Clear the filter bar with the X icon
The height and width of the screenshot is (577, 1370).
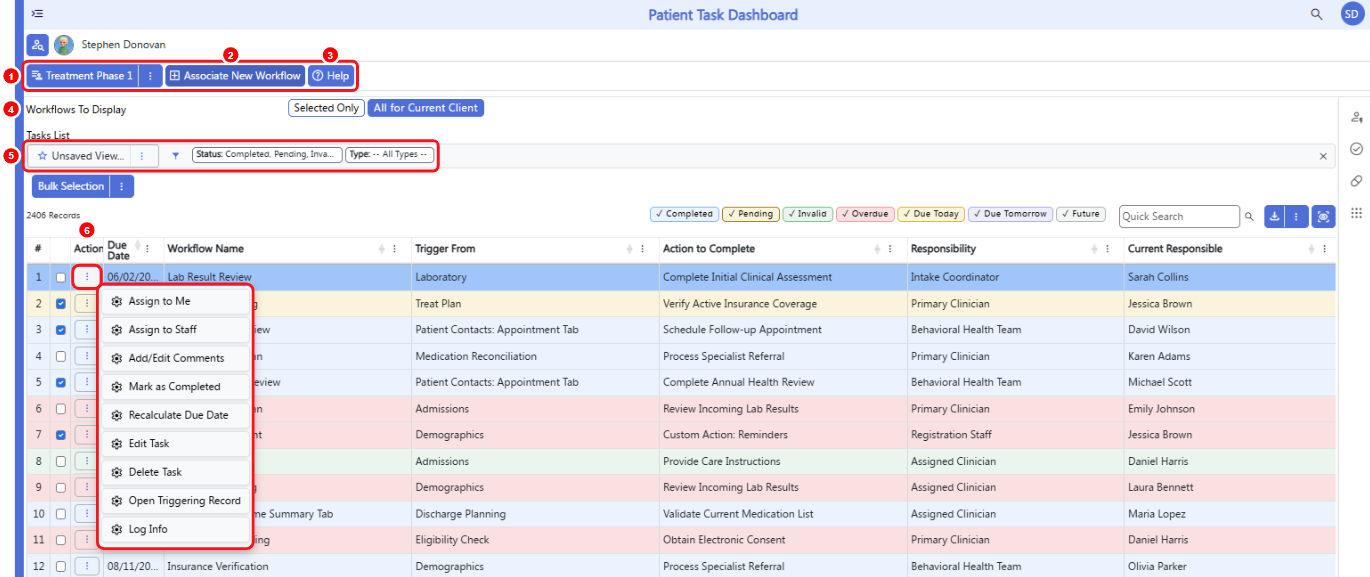[1323, 156]
